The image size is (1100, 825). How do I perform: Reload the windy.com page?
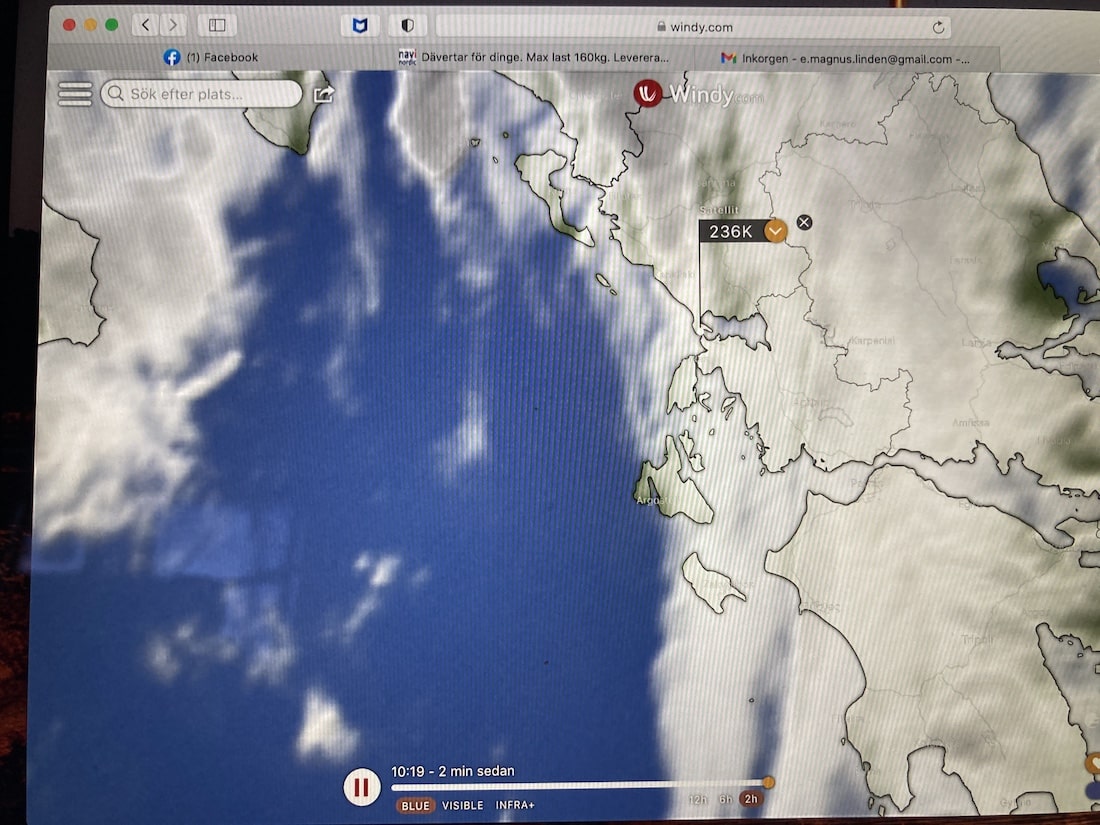coord(938,27)
